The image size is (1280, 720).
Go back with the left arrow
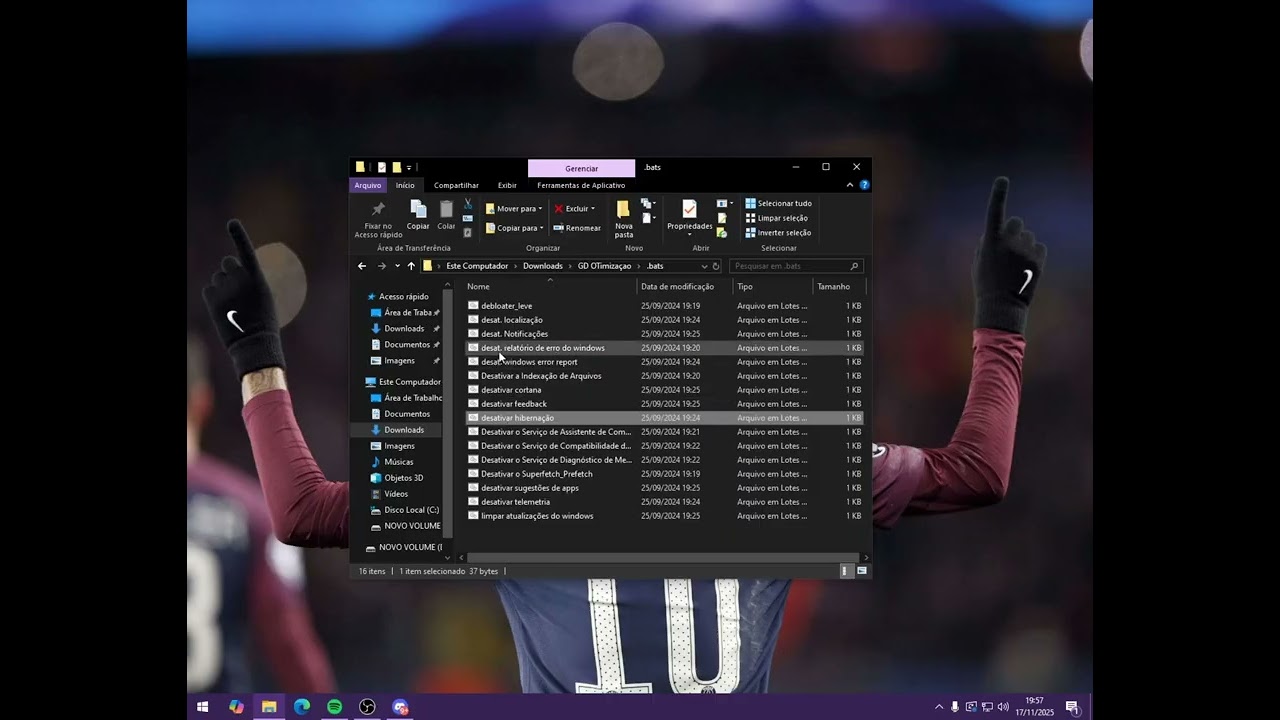coord(362,266)
